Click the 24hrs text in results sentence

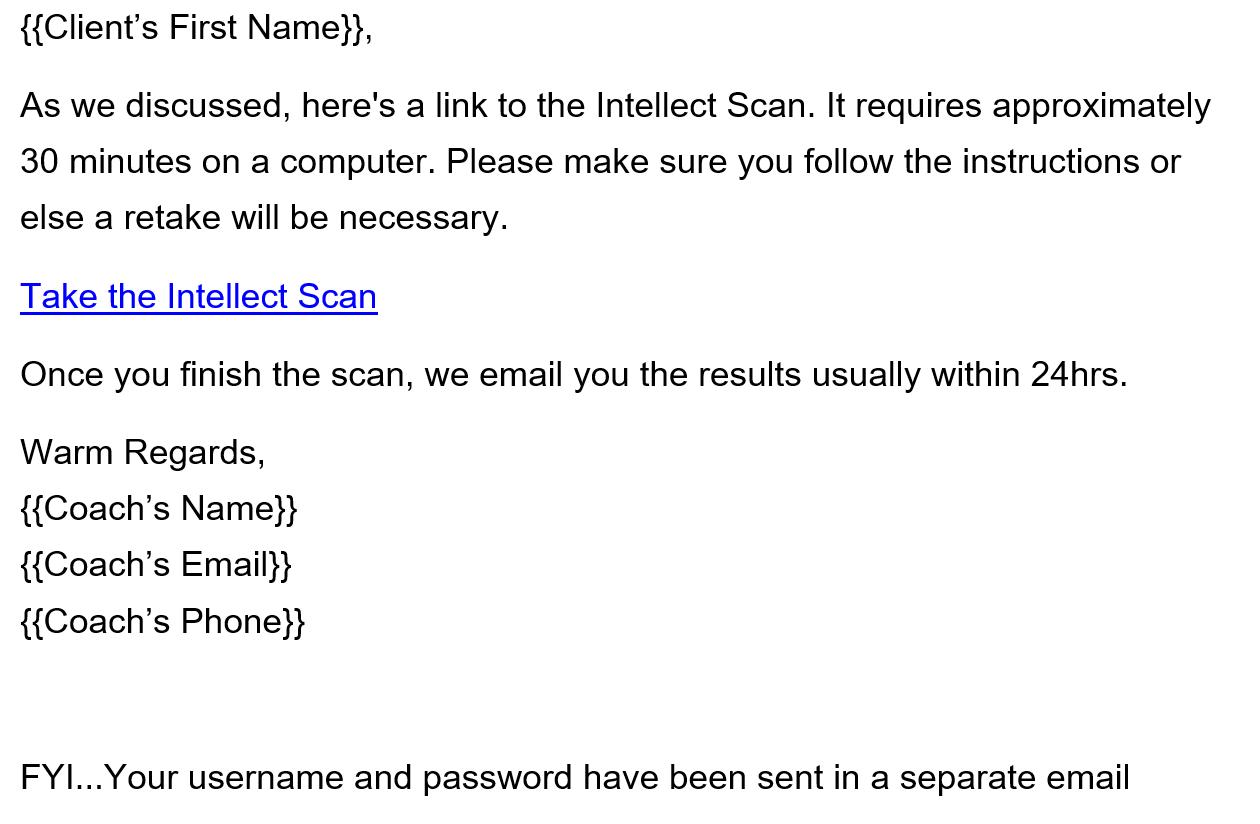click(1079, 375)
